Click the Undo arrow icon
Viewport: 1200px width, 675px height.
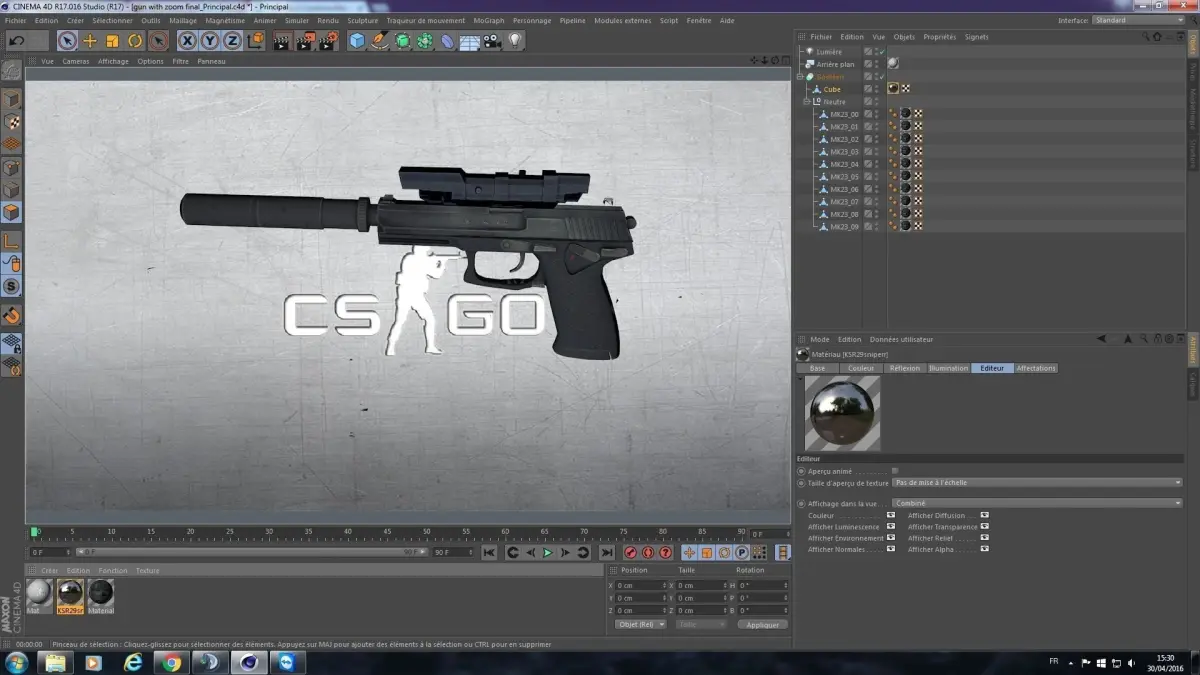tap(16, 41)
